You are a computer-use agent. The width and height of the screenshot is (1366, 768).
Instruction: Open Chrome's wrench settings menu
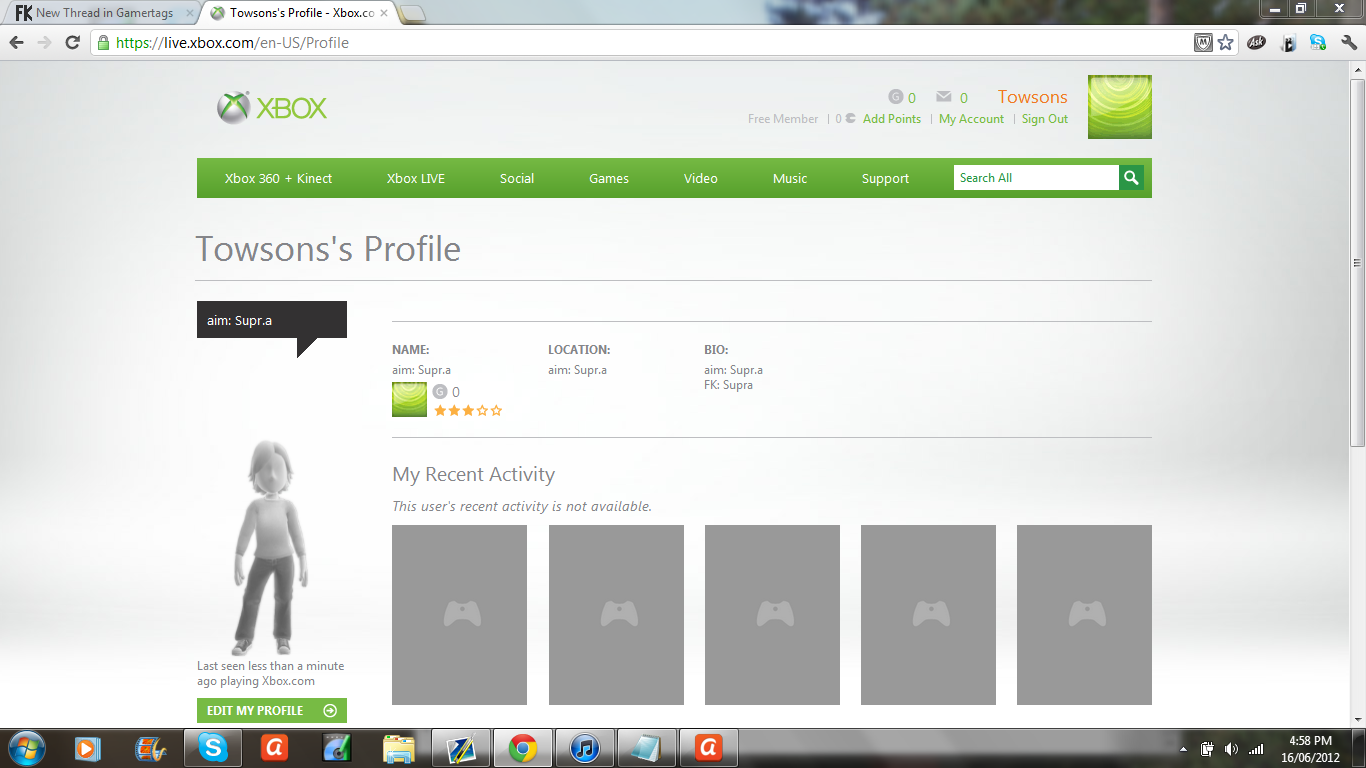(1349, 43)
